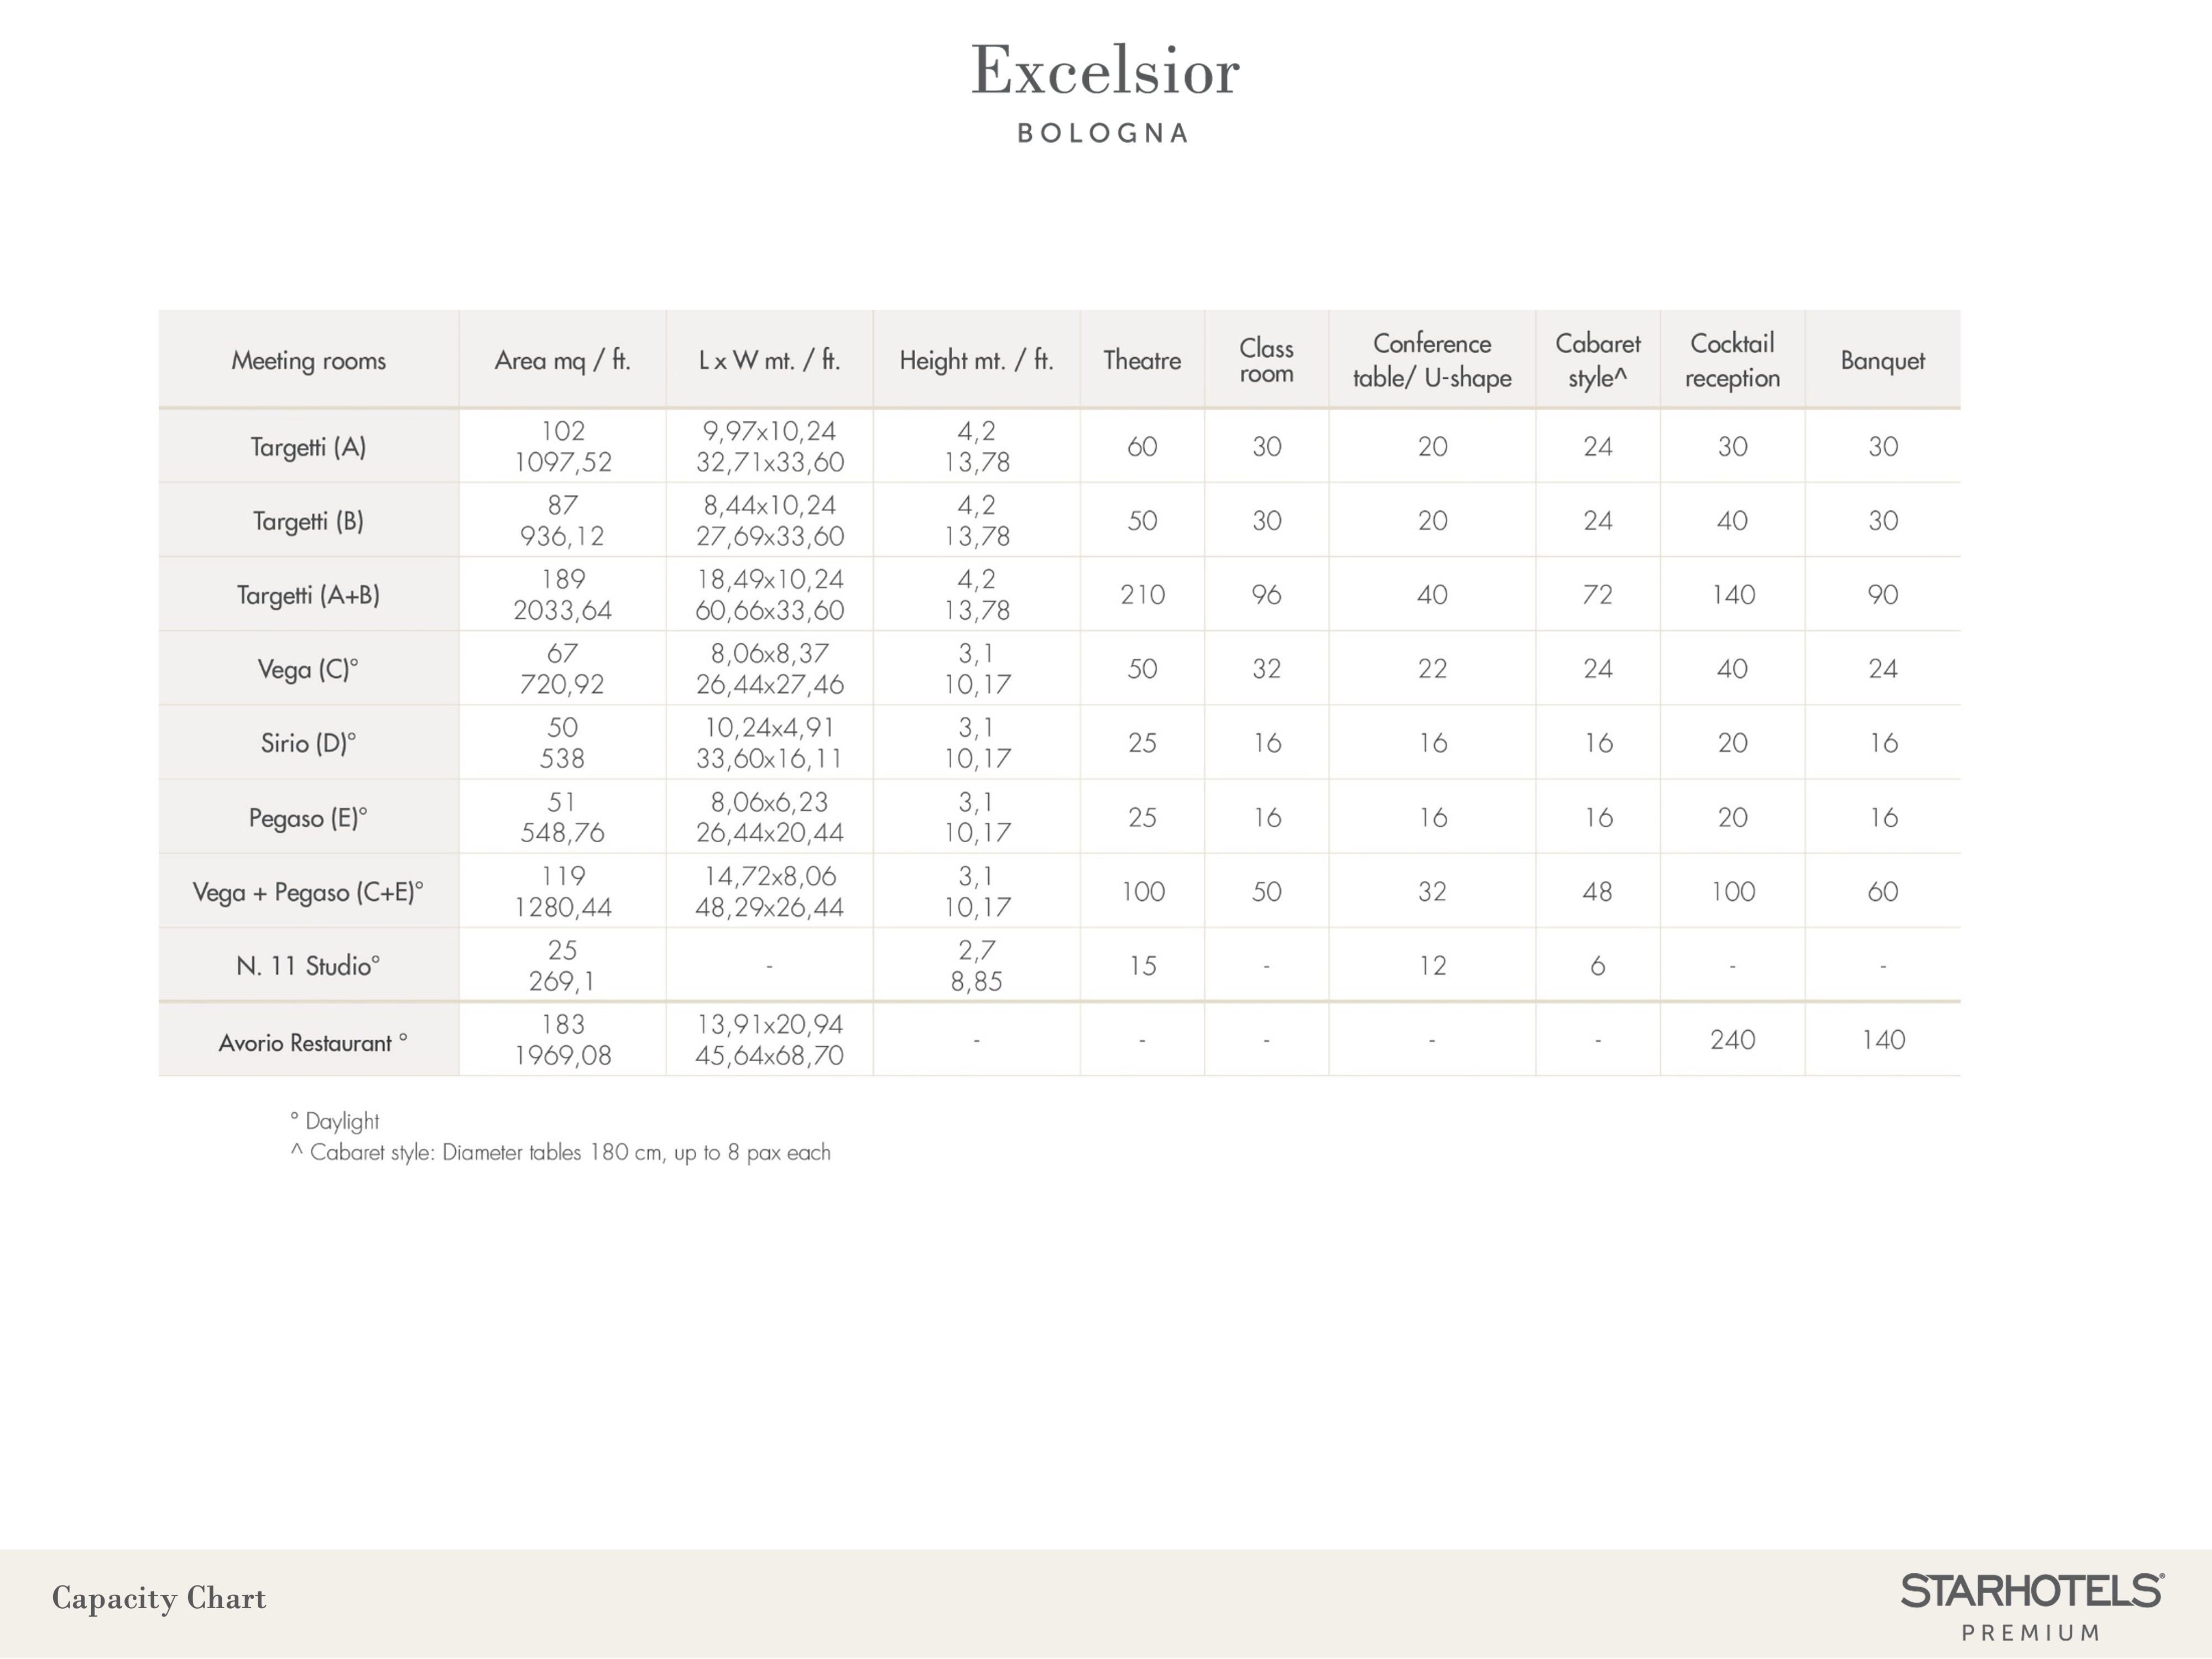This screenshot has width=2212, height=1659.
Task: Click area cell 67 / 720,92
Action: [562, 669]
